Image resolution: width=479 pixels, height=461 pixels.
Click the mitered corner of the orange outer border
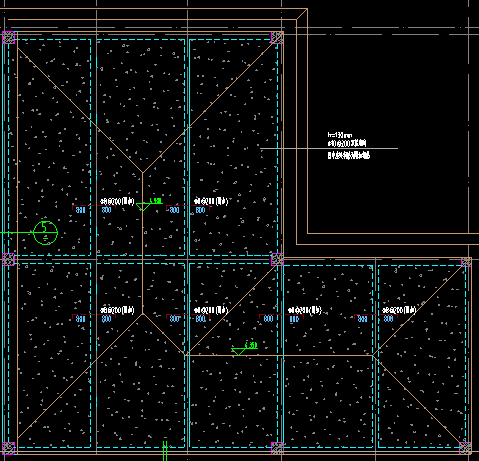(x=302, y=14)
